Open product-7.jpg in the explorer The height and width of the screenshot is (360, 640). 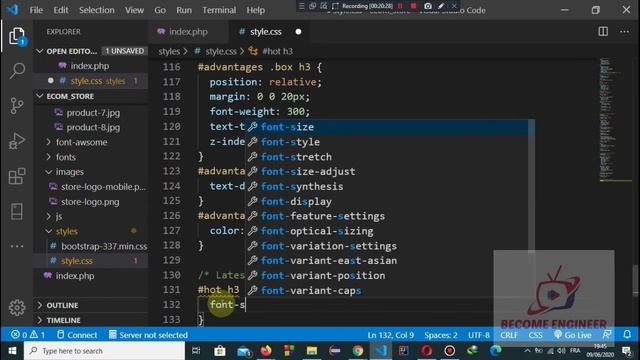(93, 113)
